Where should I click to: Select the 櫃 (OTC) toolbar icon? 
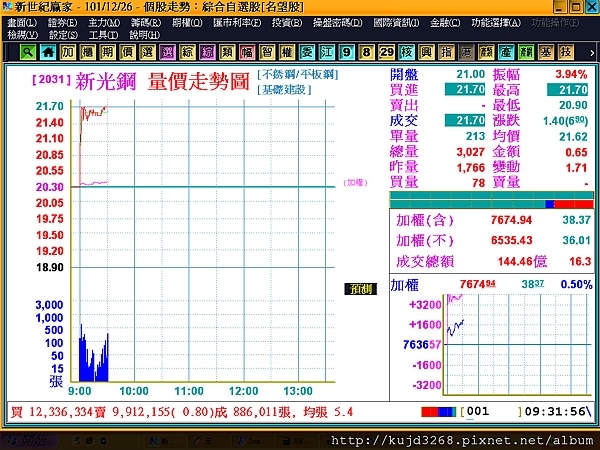88,52
